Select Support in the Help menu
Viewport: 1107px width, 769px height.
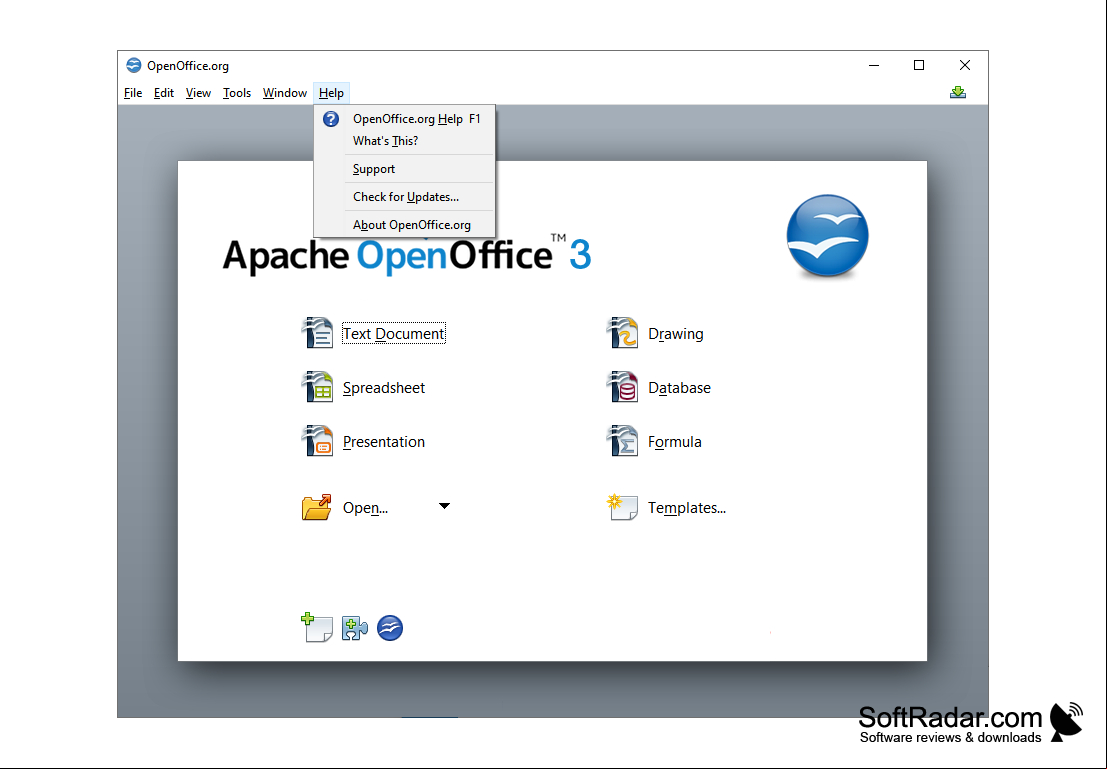click(405, 169)
